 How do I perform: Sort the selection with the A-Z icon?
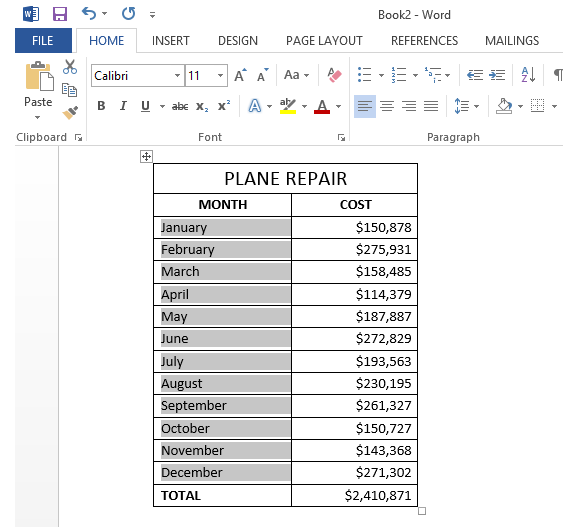(x=528, y=75)
